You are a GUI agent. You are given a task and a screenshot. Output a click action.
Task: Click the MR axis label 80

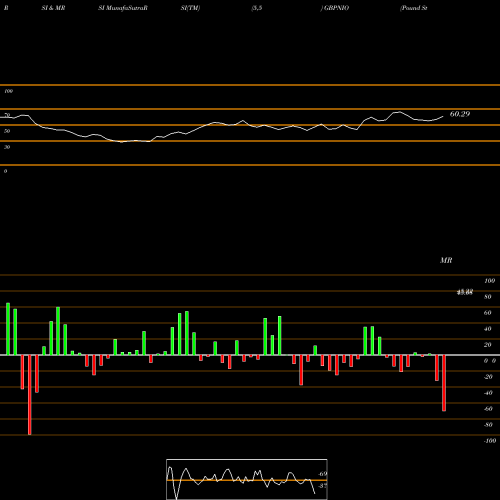(488, 297)
